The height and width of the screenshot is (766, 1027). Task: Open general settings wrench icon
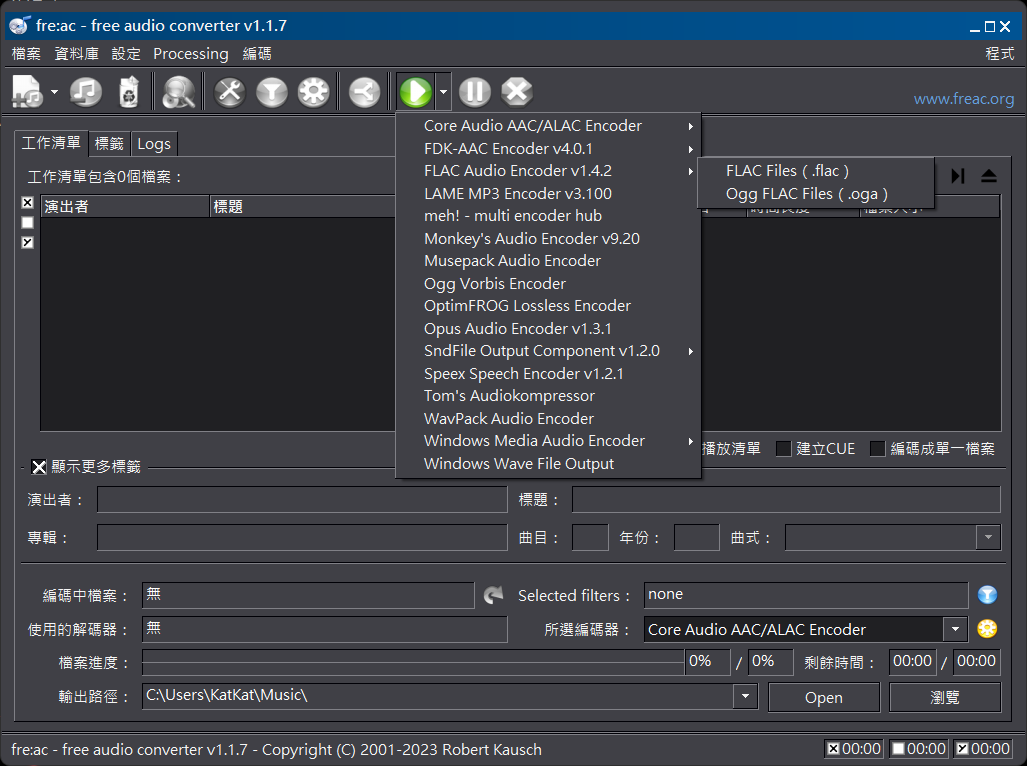230,92
